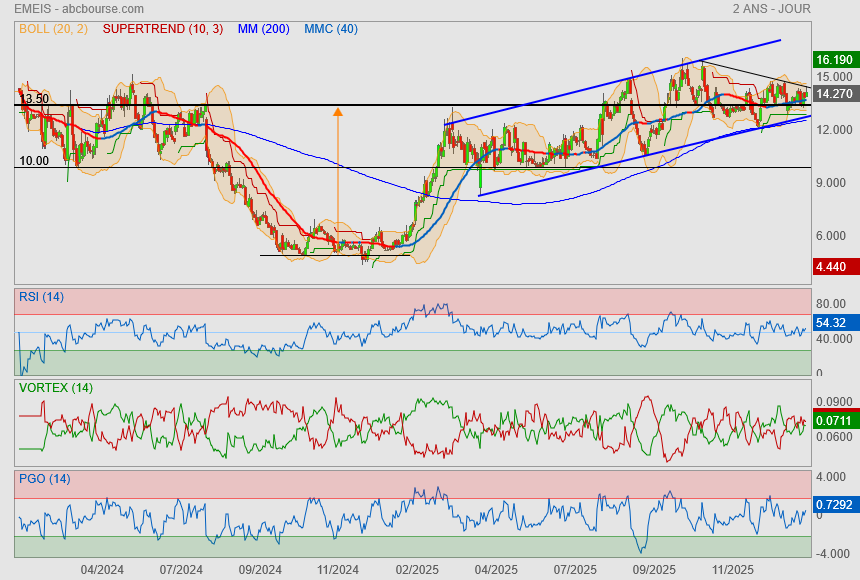Click the EMEIS - abcbourse.com title
Viewport: 860px width, 580px height.
(79, 9)
